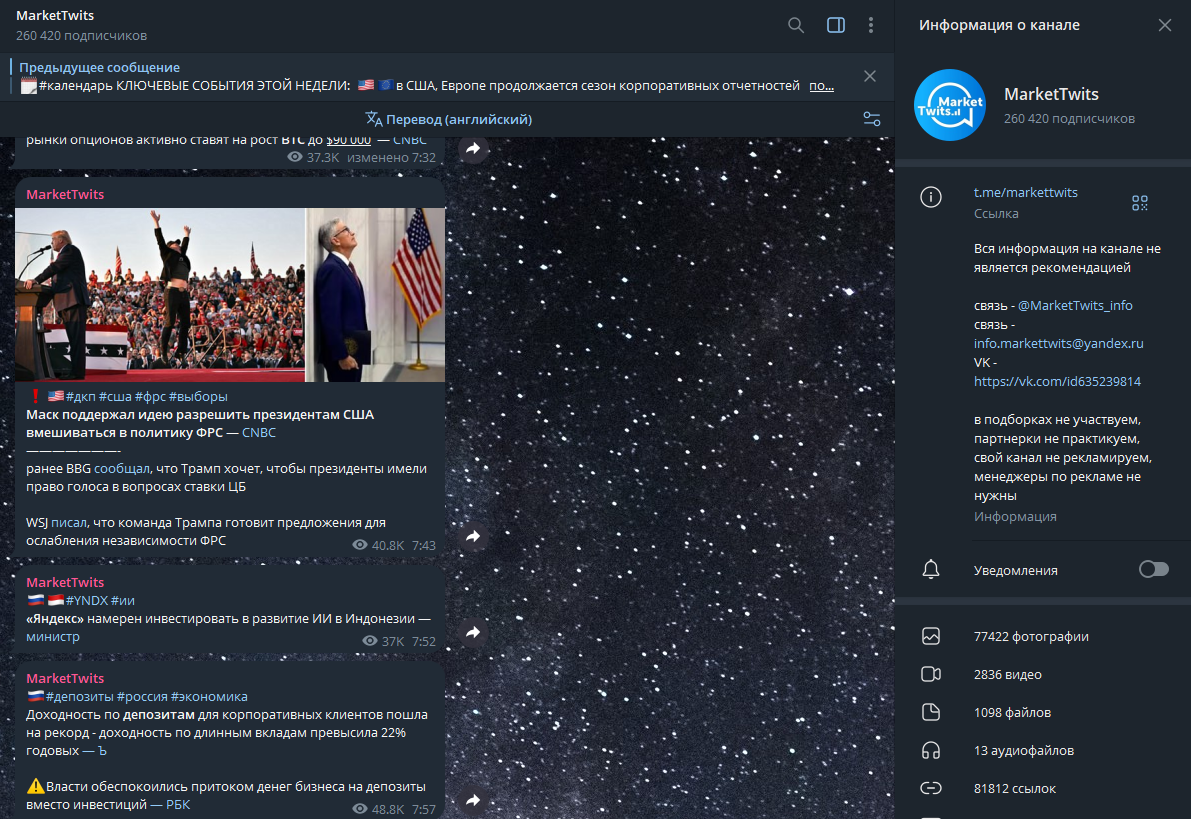Click the truncated по... pinned link
The width and height of the screenshot is (1191, 819).
(x=822, y=86)
